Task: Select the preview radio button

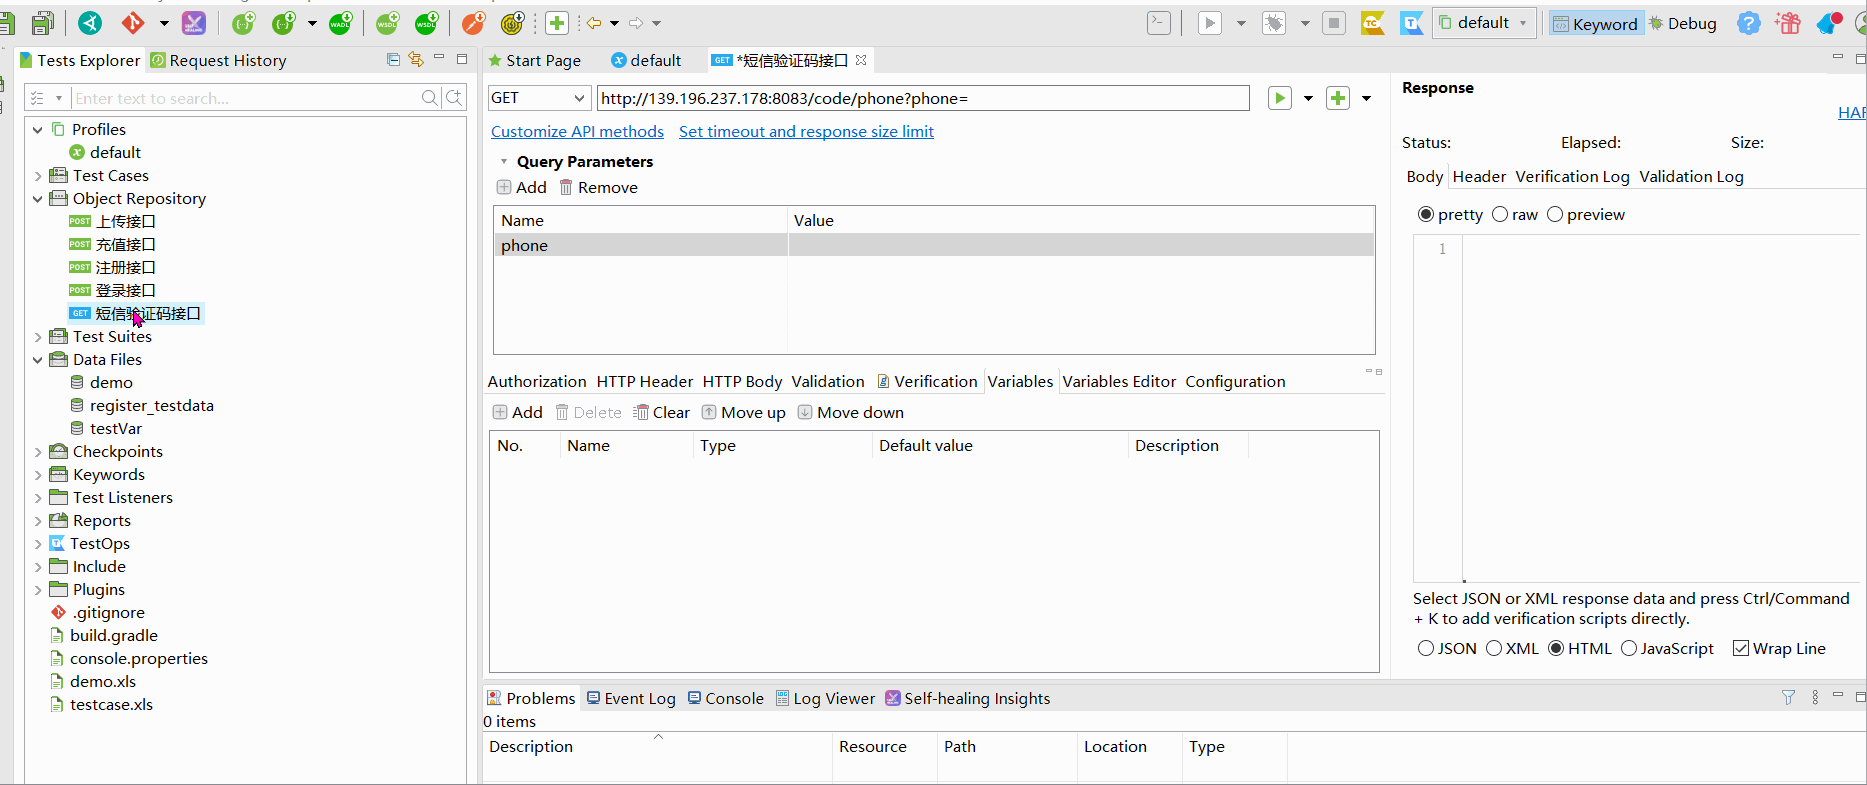Action: point(1555,215)
